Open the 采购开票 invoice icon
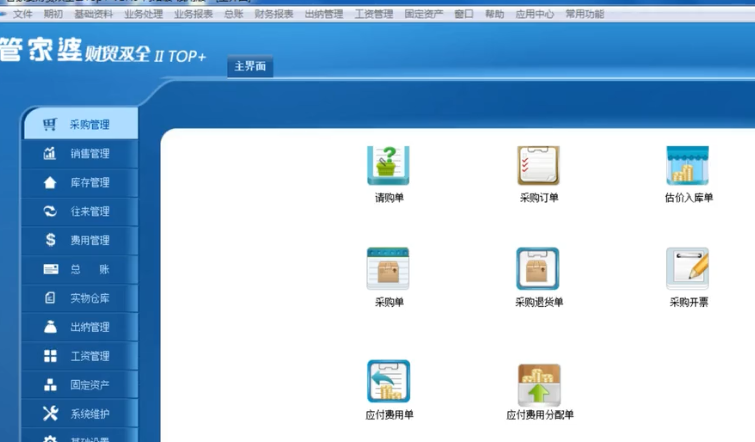This screenshot has width=755, height=442. coord(688,269)
